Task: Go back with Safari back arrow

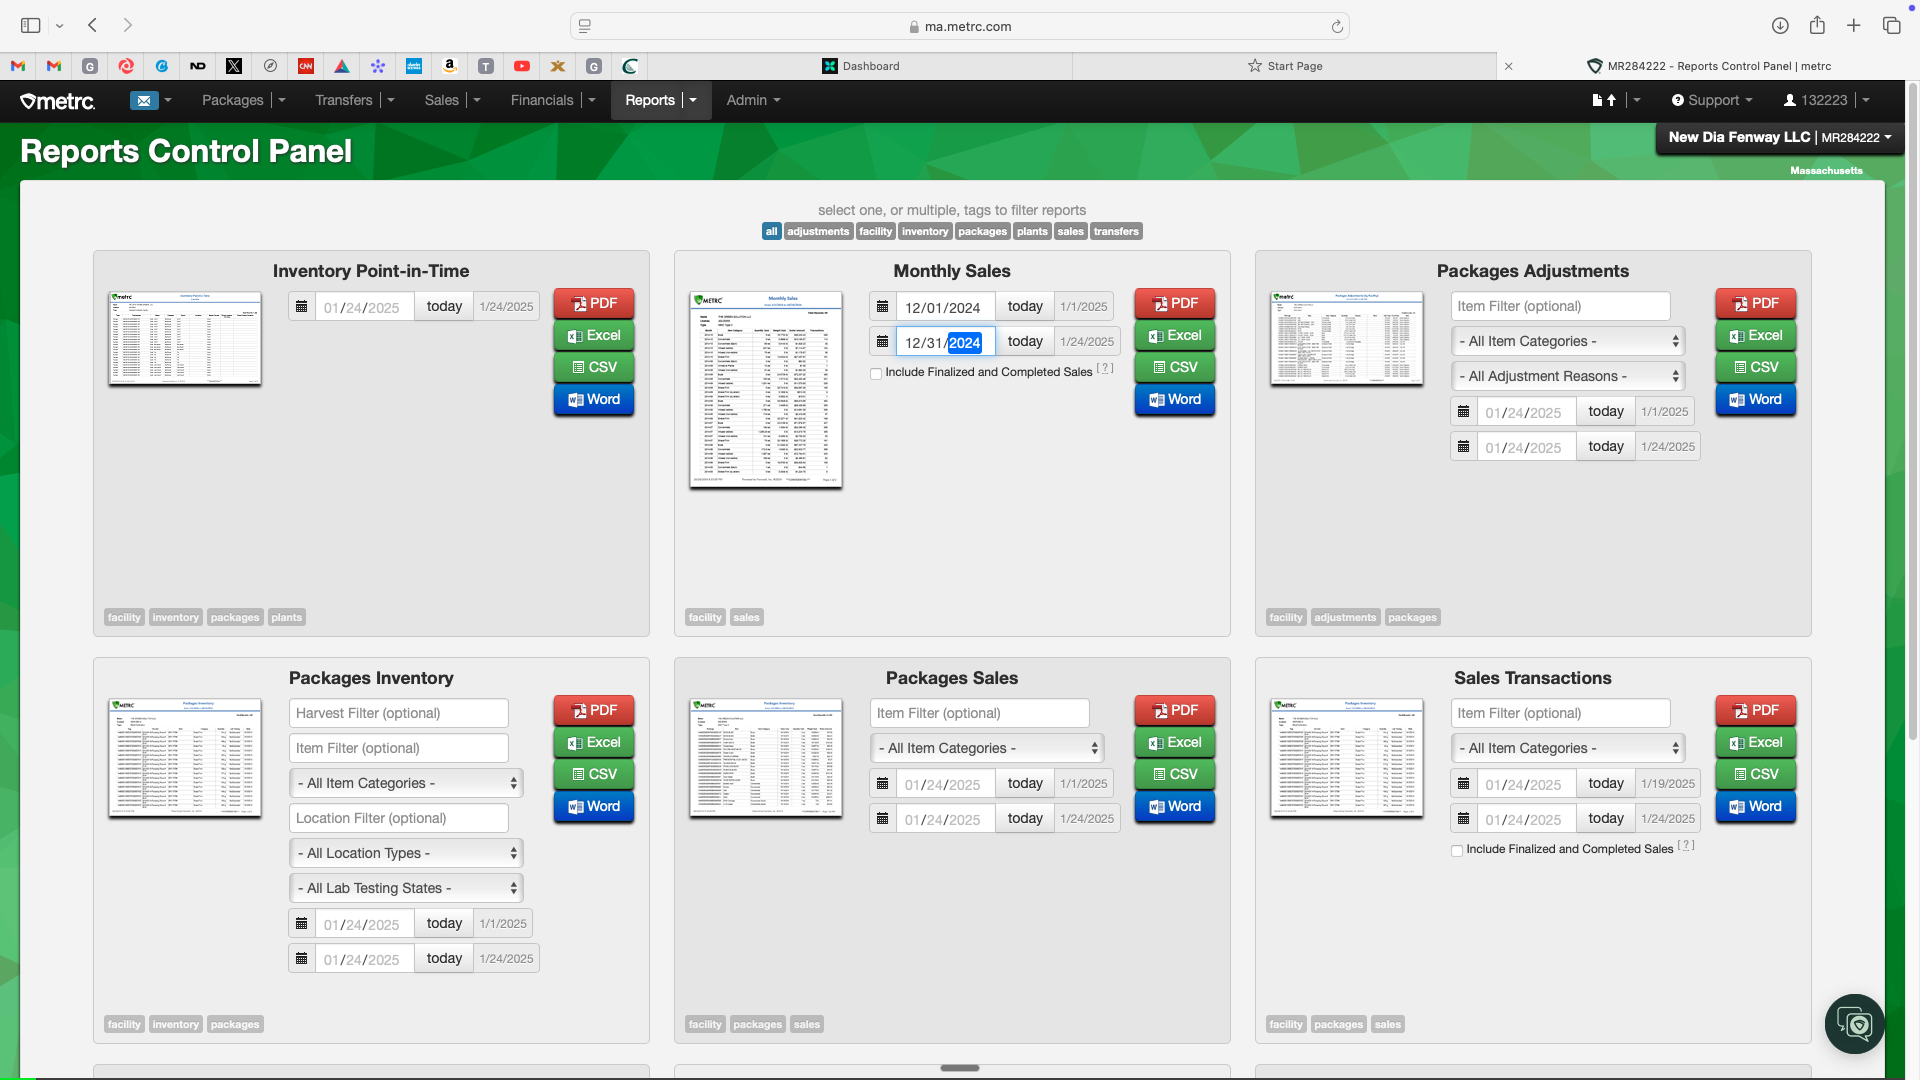Action: click(92, 25)
